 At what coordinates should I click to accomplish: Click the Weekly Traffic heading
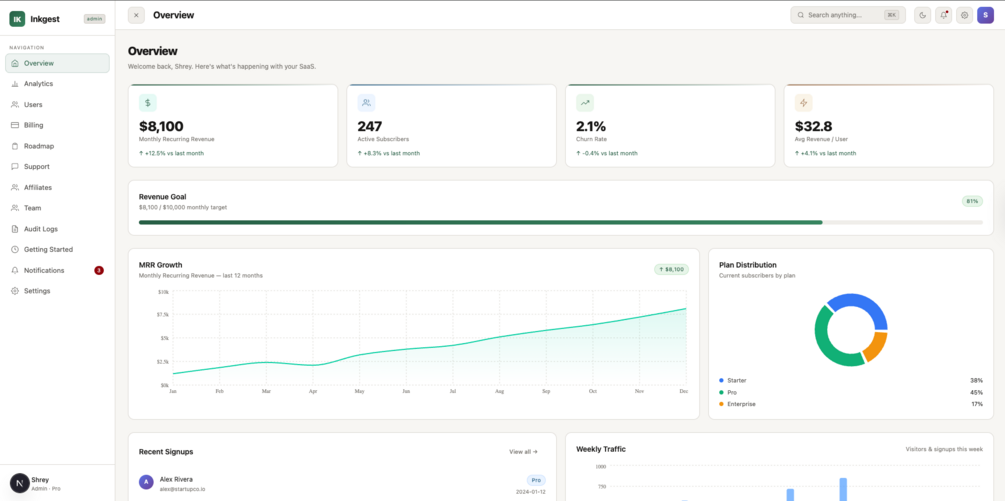601,449
